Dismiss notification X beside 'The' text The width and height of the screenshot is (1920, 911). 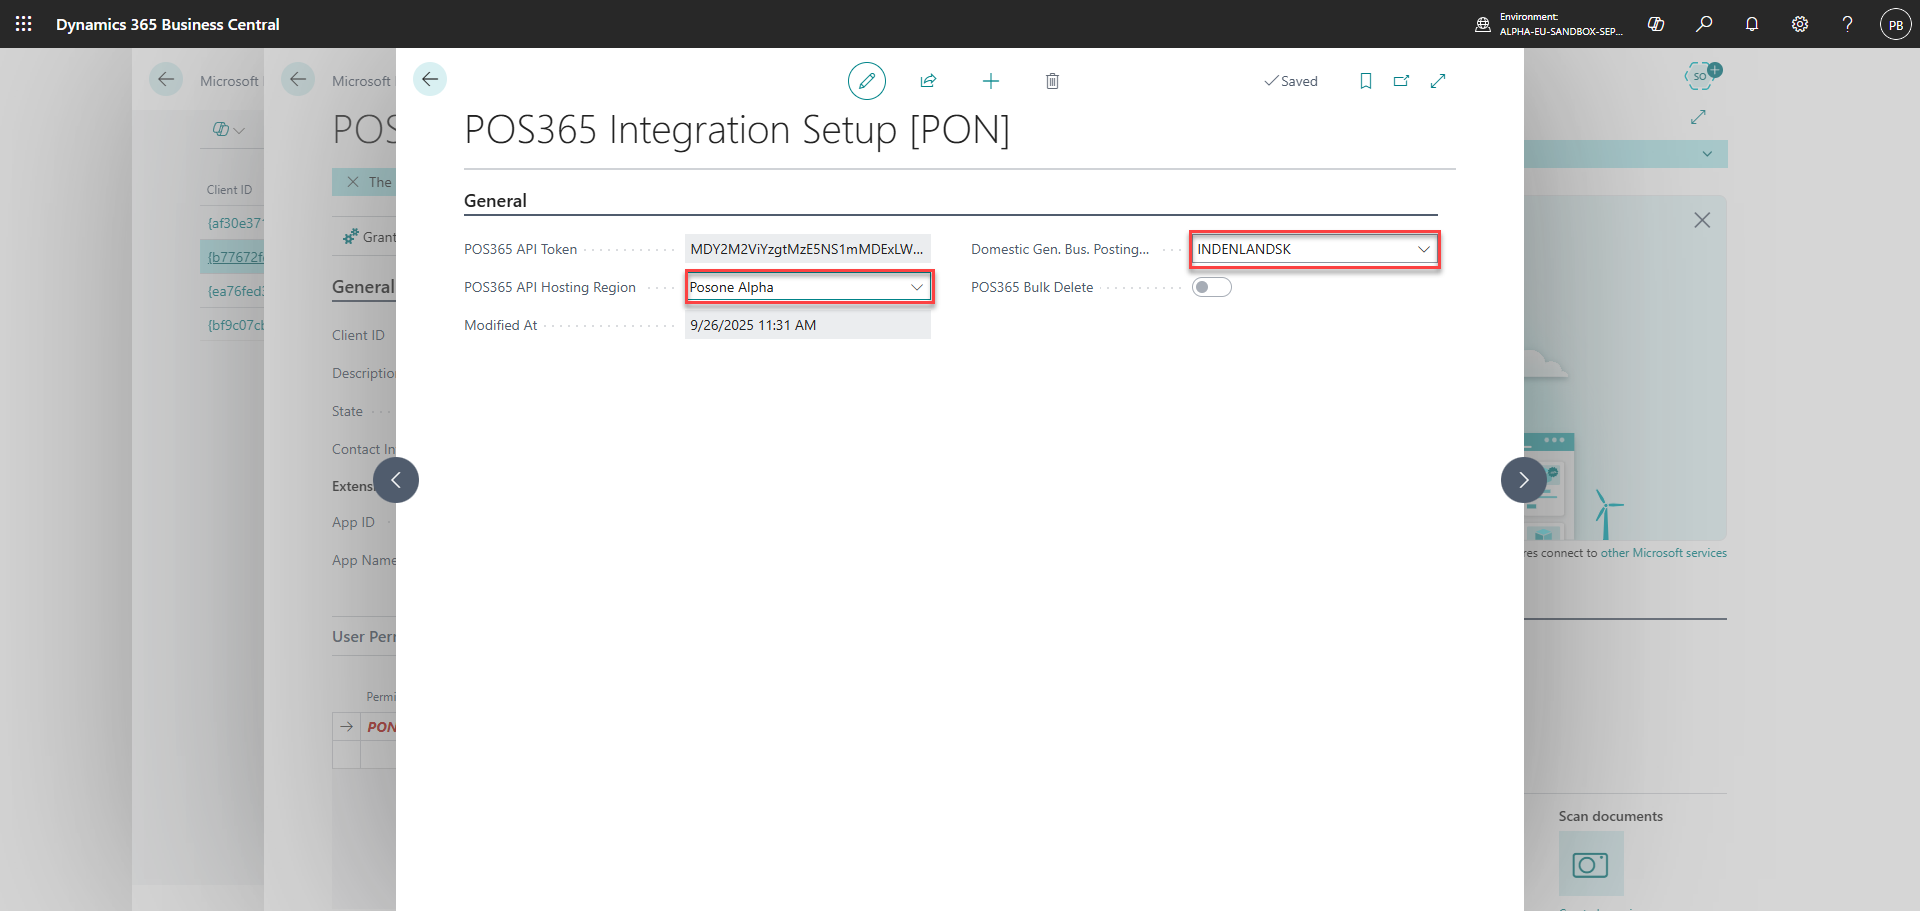pyautogui.click(x=353, y=182)
